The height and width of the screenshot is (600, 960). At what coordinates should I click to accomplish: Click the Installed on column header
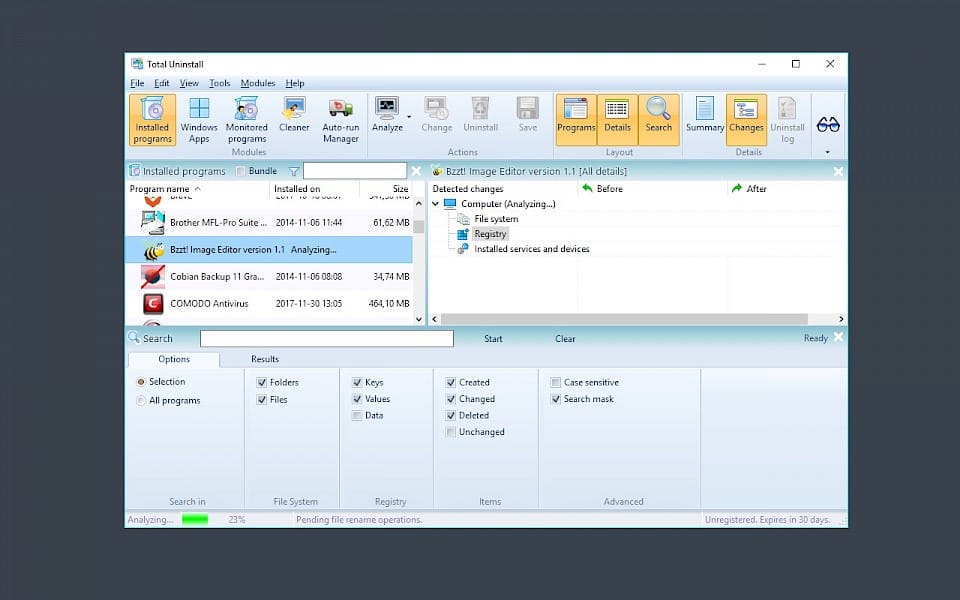click(315, 189)
